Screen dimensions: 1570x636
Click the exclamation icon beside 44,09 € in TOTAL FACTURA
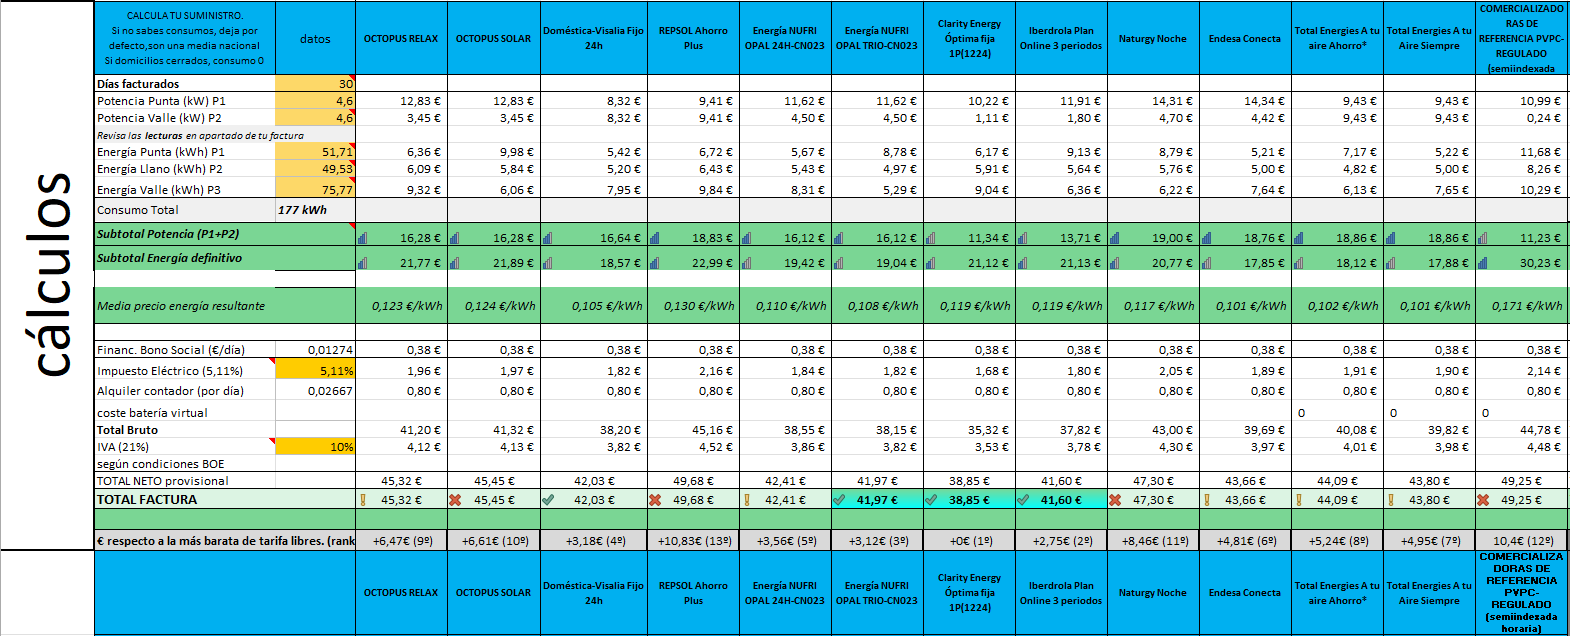[1299, 500]
